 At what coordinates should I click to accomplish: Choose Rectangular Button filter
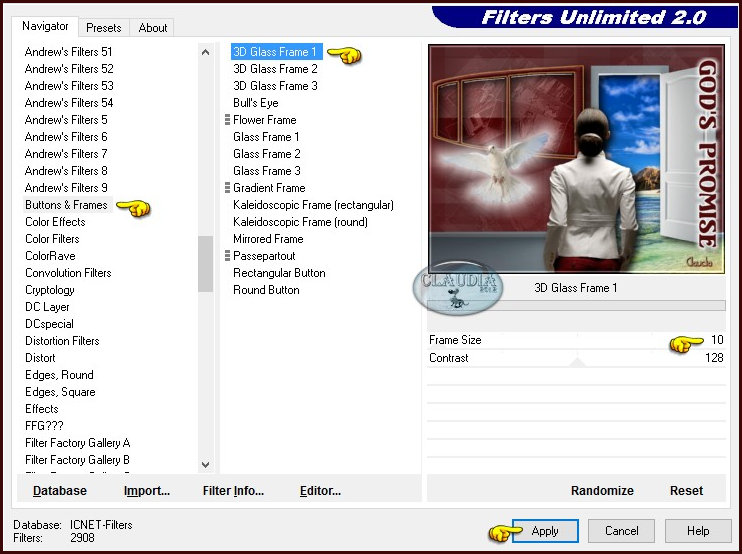tap(279, 273)
